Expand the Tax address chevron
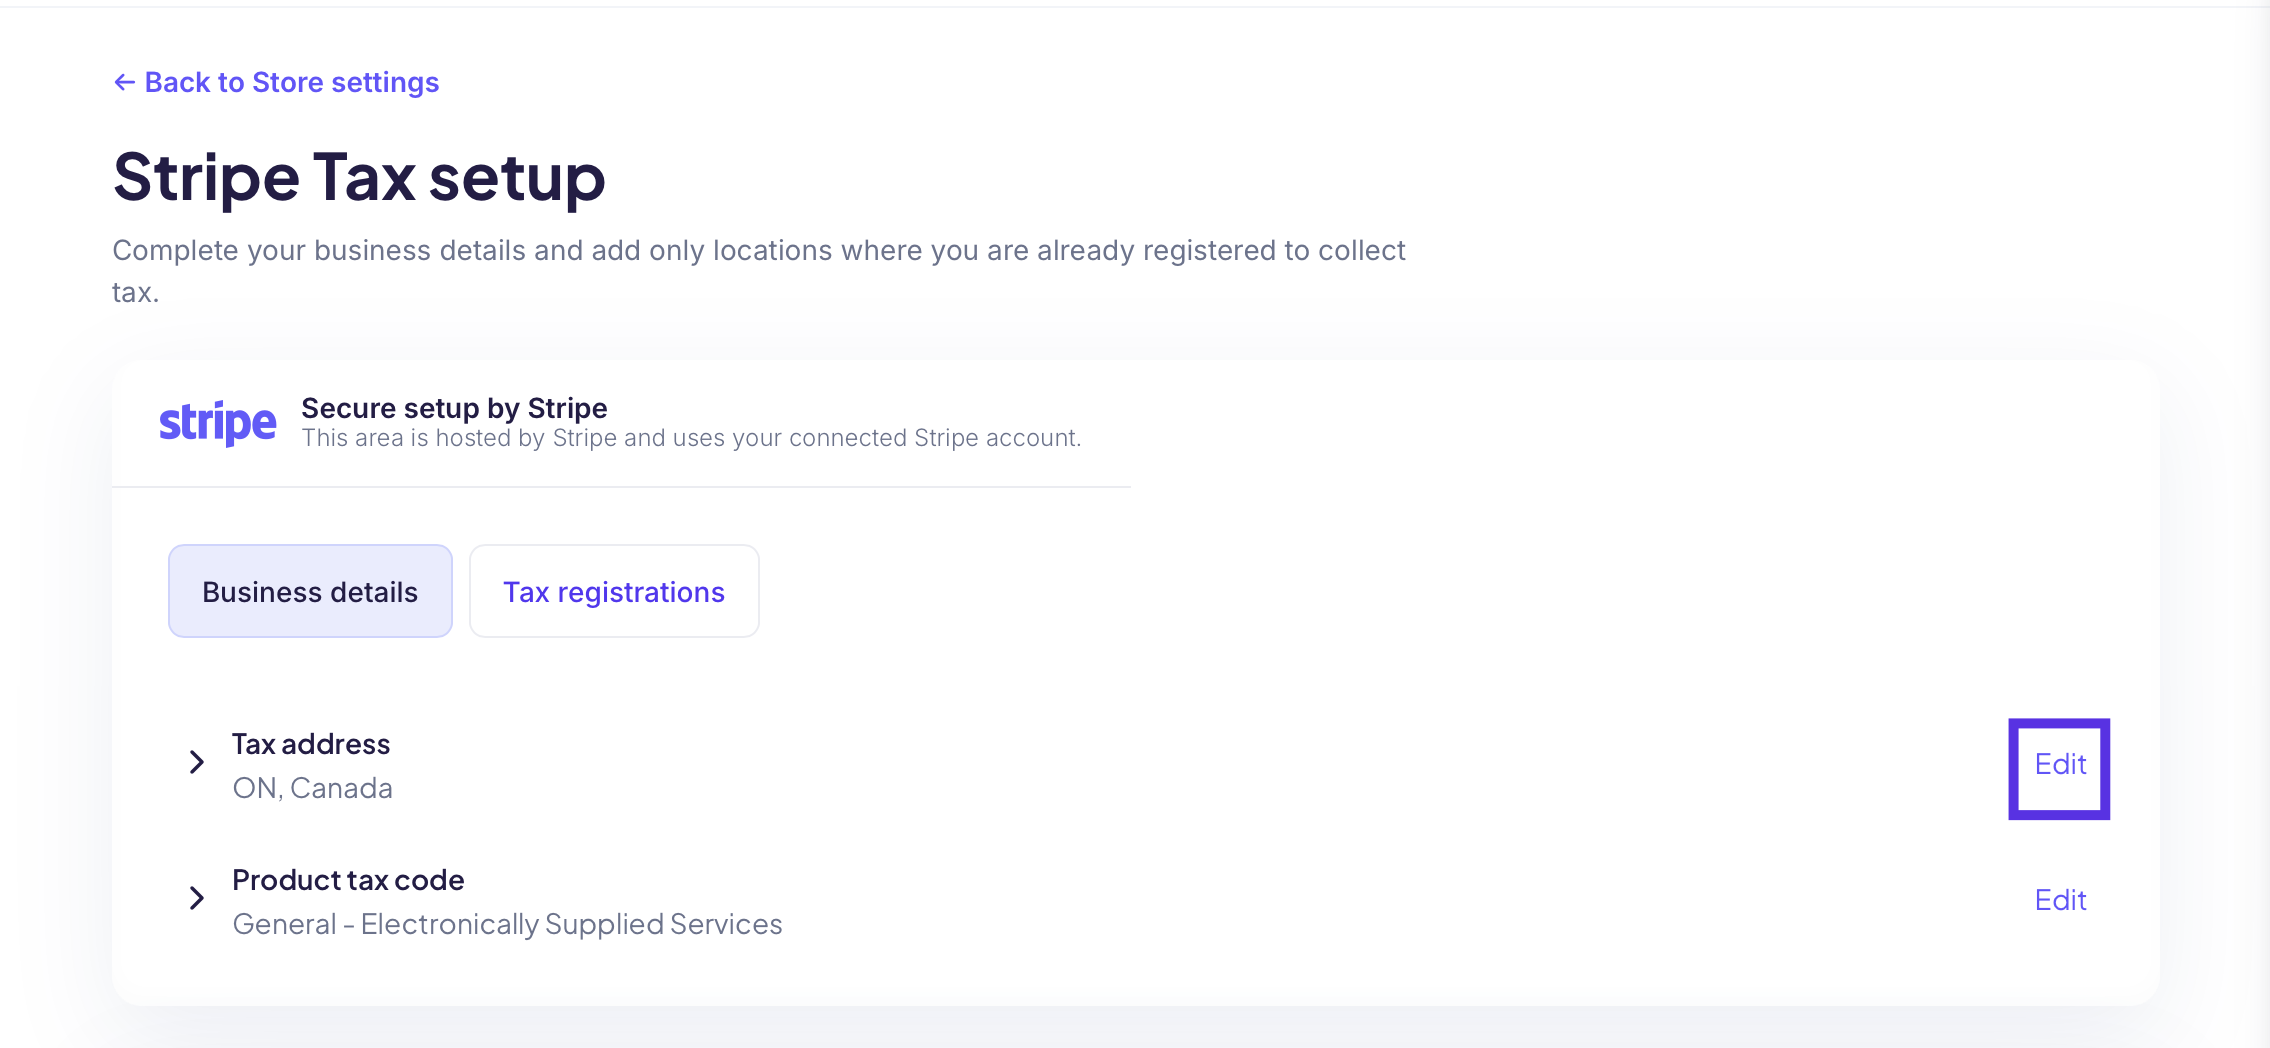This screenshot has width=2270, height=1048. coord(197,763)
